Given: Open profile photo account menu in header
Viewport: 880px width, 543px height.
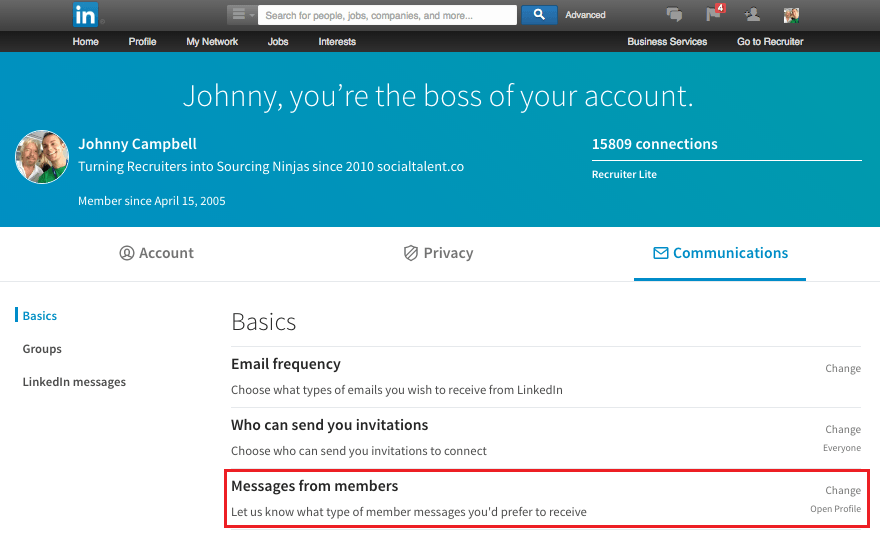Looking at the screenshot, I should coord(791,15).
